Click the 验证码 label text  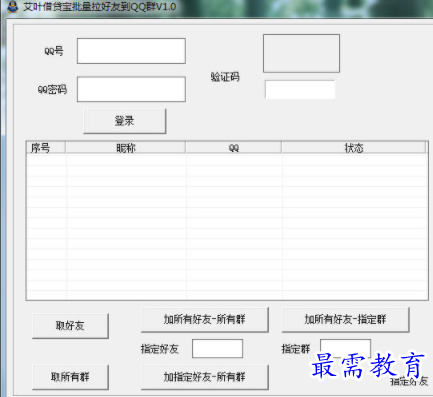(x=225, y=77)
